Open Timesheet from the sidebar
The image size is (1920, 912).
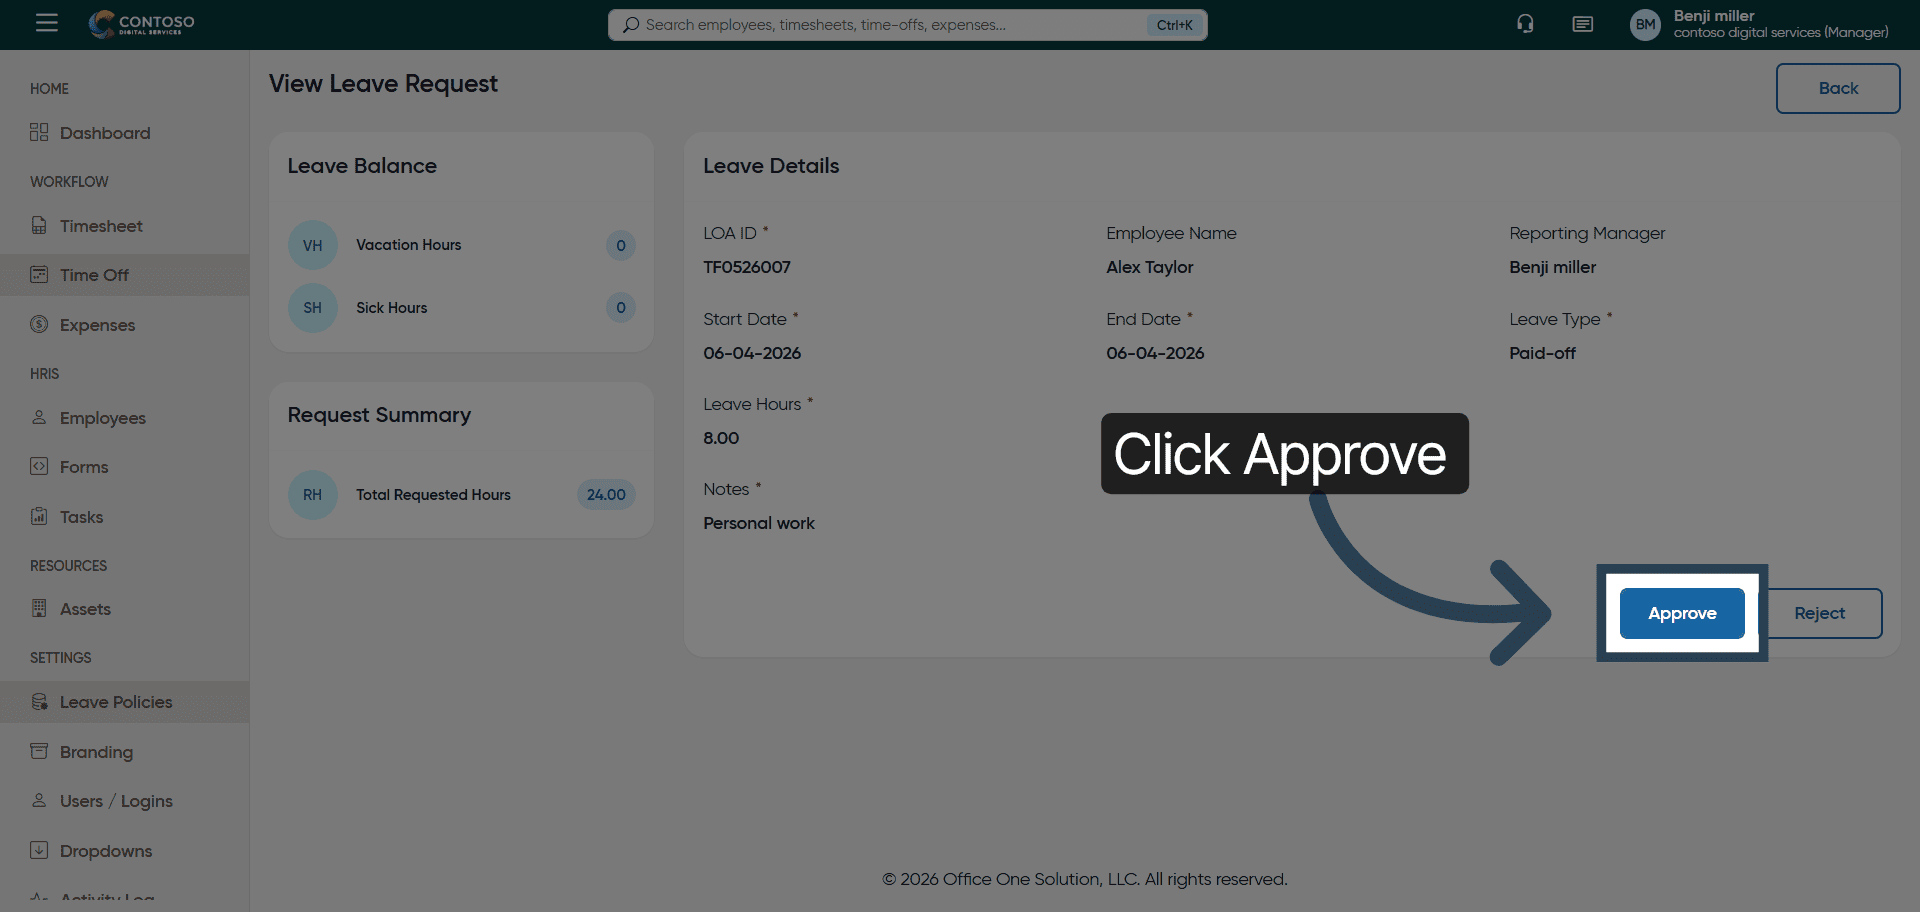[100, 226]
